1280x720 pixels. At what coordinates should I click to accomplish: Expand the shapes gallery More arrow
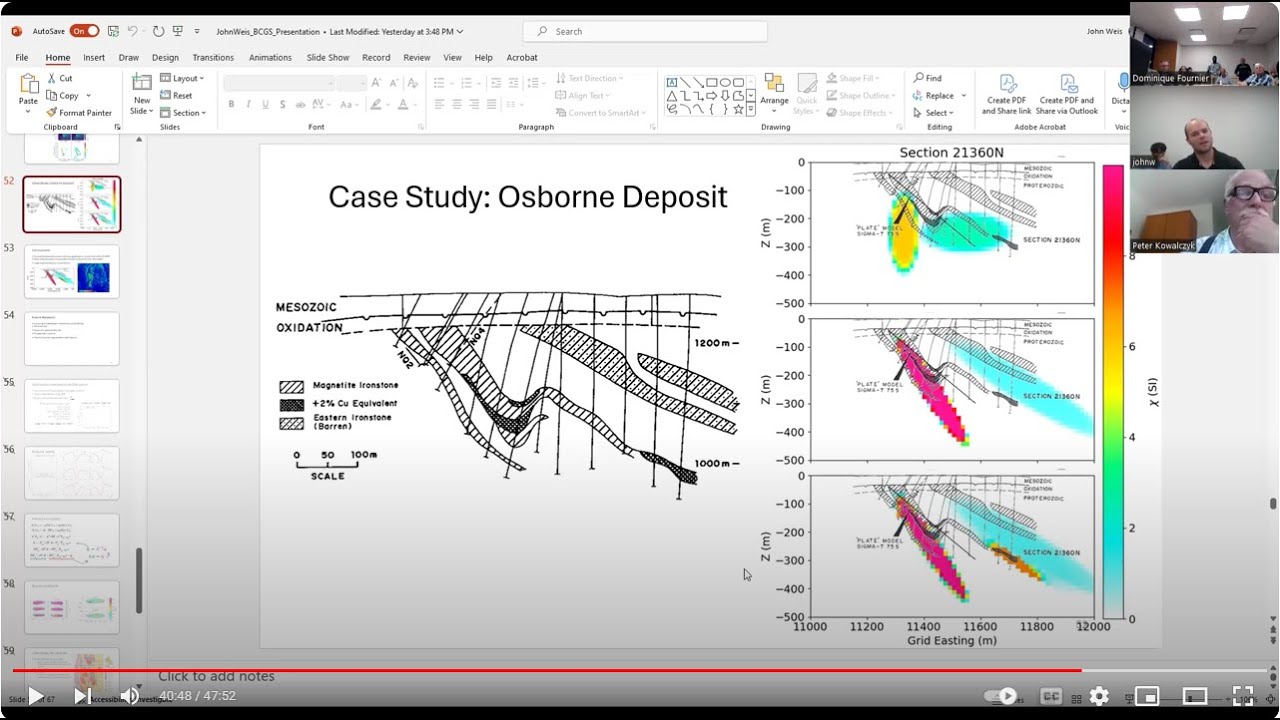coord(751,109)
